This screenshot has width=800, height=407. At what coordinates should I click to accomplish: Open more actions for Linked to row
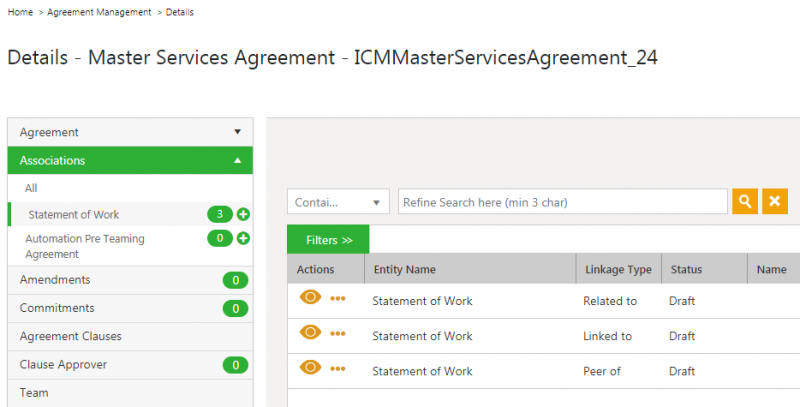(x=338, y=334)
